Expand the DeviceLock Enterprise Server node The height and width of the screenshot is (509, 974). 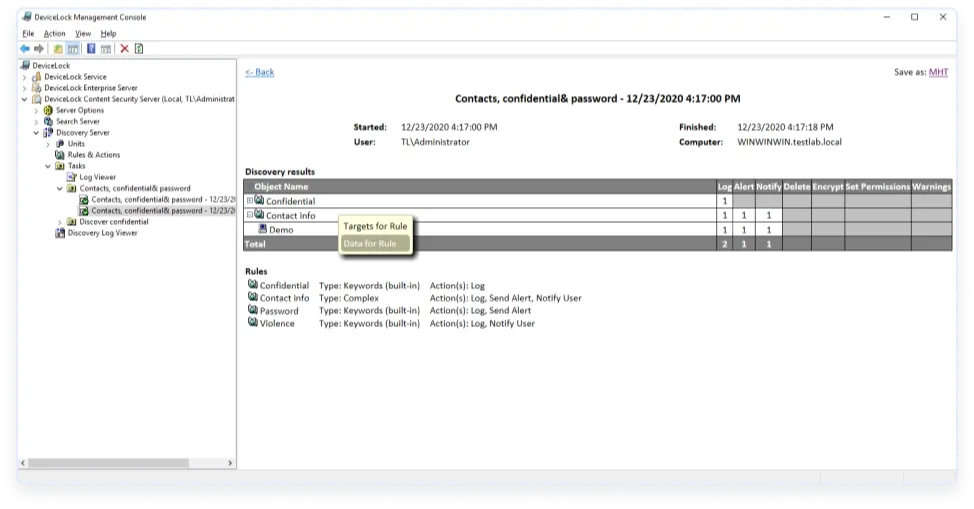tap(25, 88)
